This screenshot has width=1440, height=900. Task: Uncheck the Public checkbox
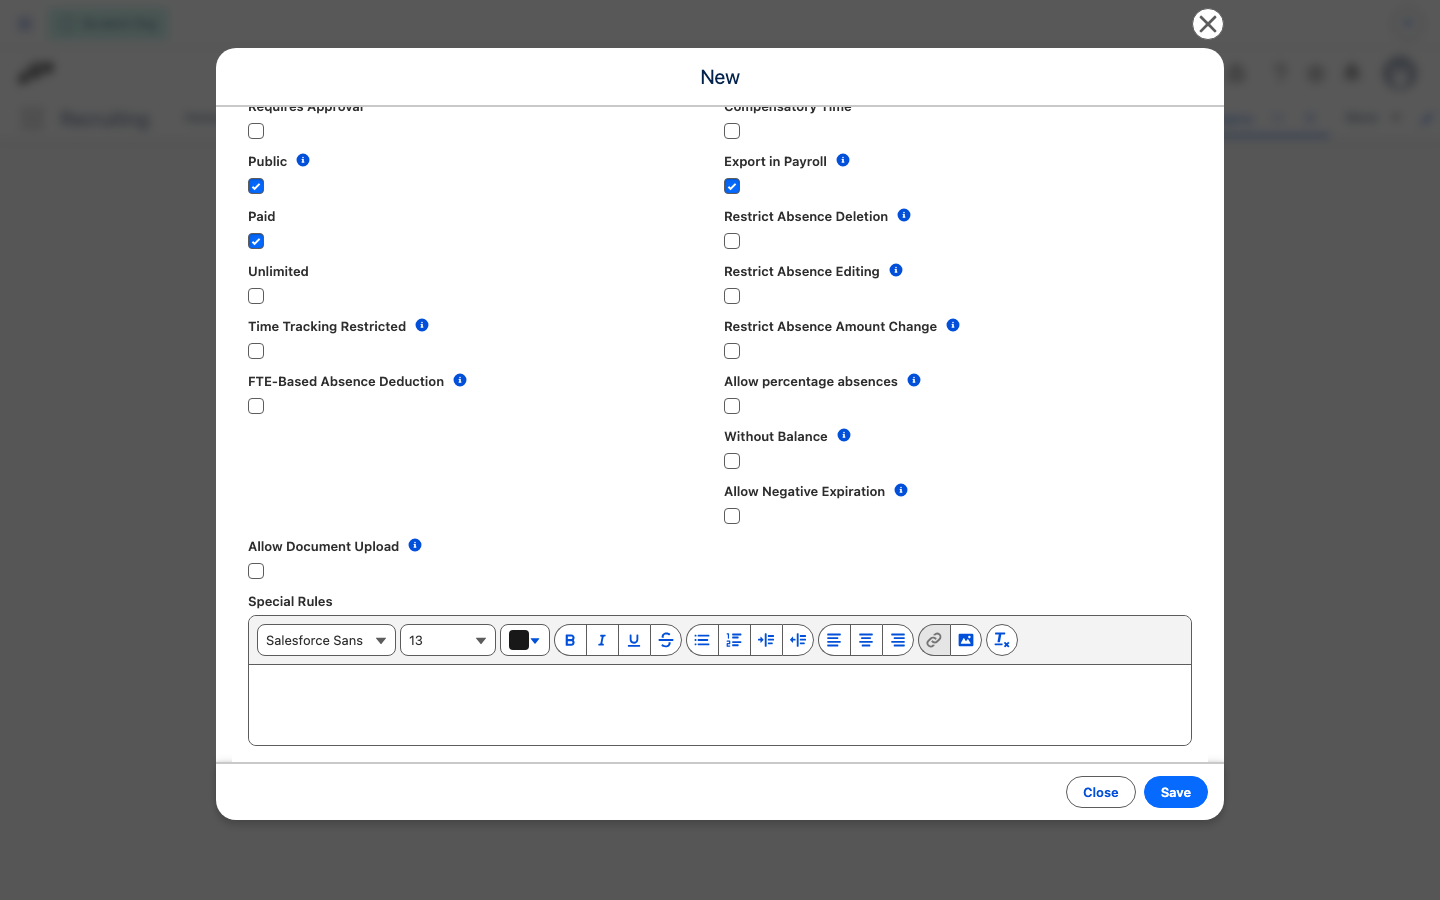[x=256, y=186]
